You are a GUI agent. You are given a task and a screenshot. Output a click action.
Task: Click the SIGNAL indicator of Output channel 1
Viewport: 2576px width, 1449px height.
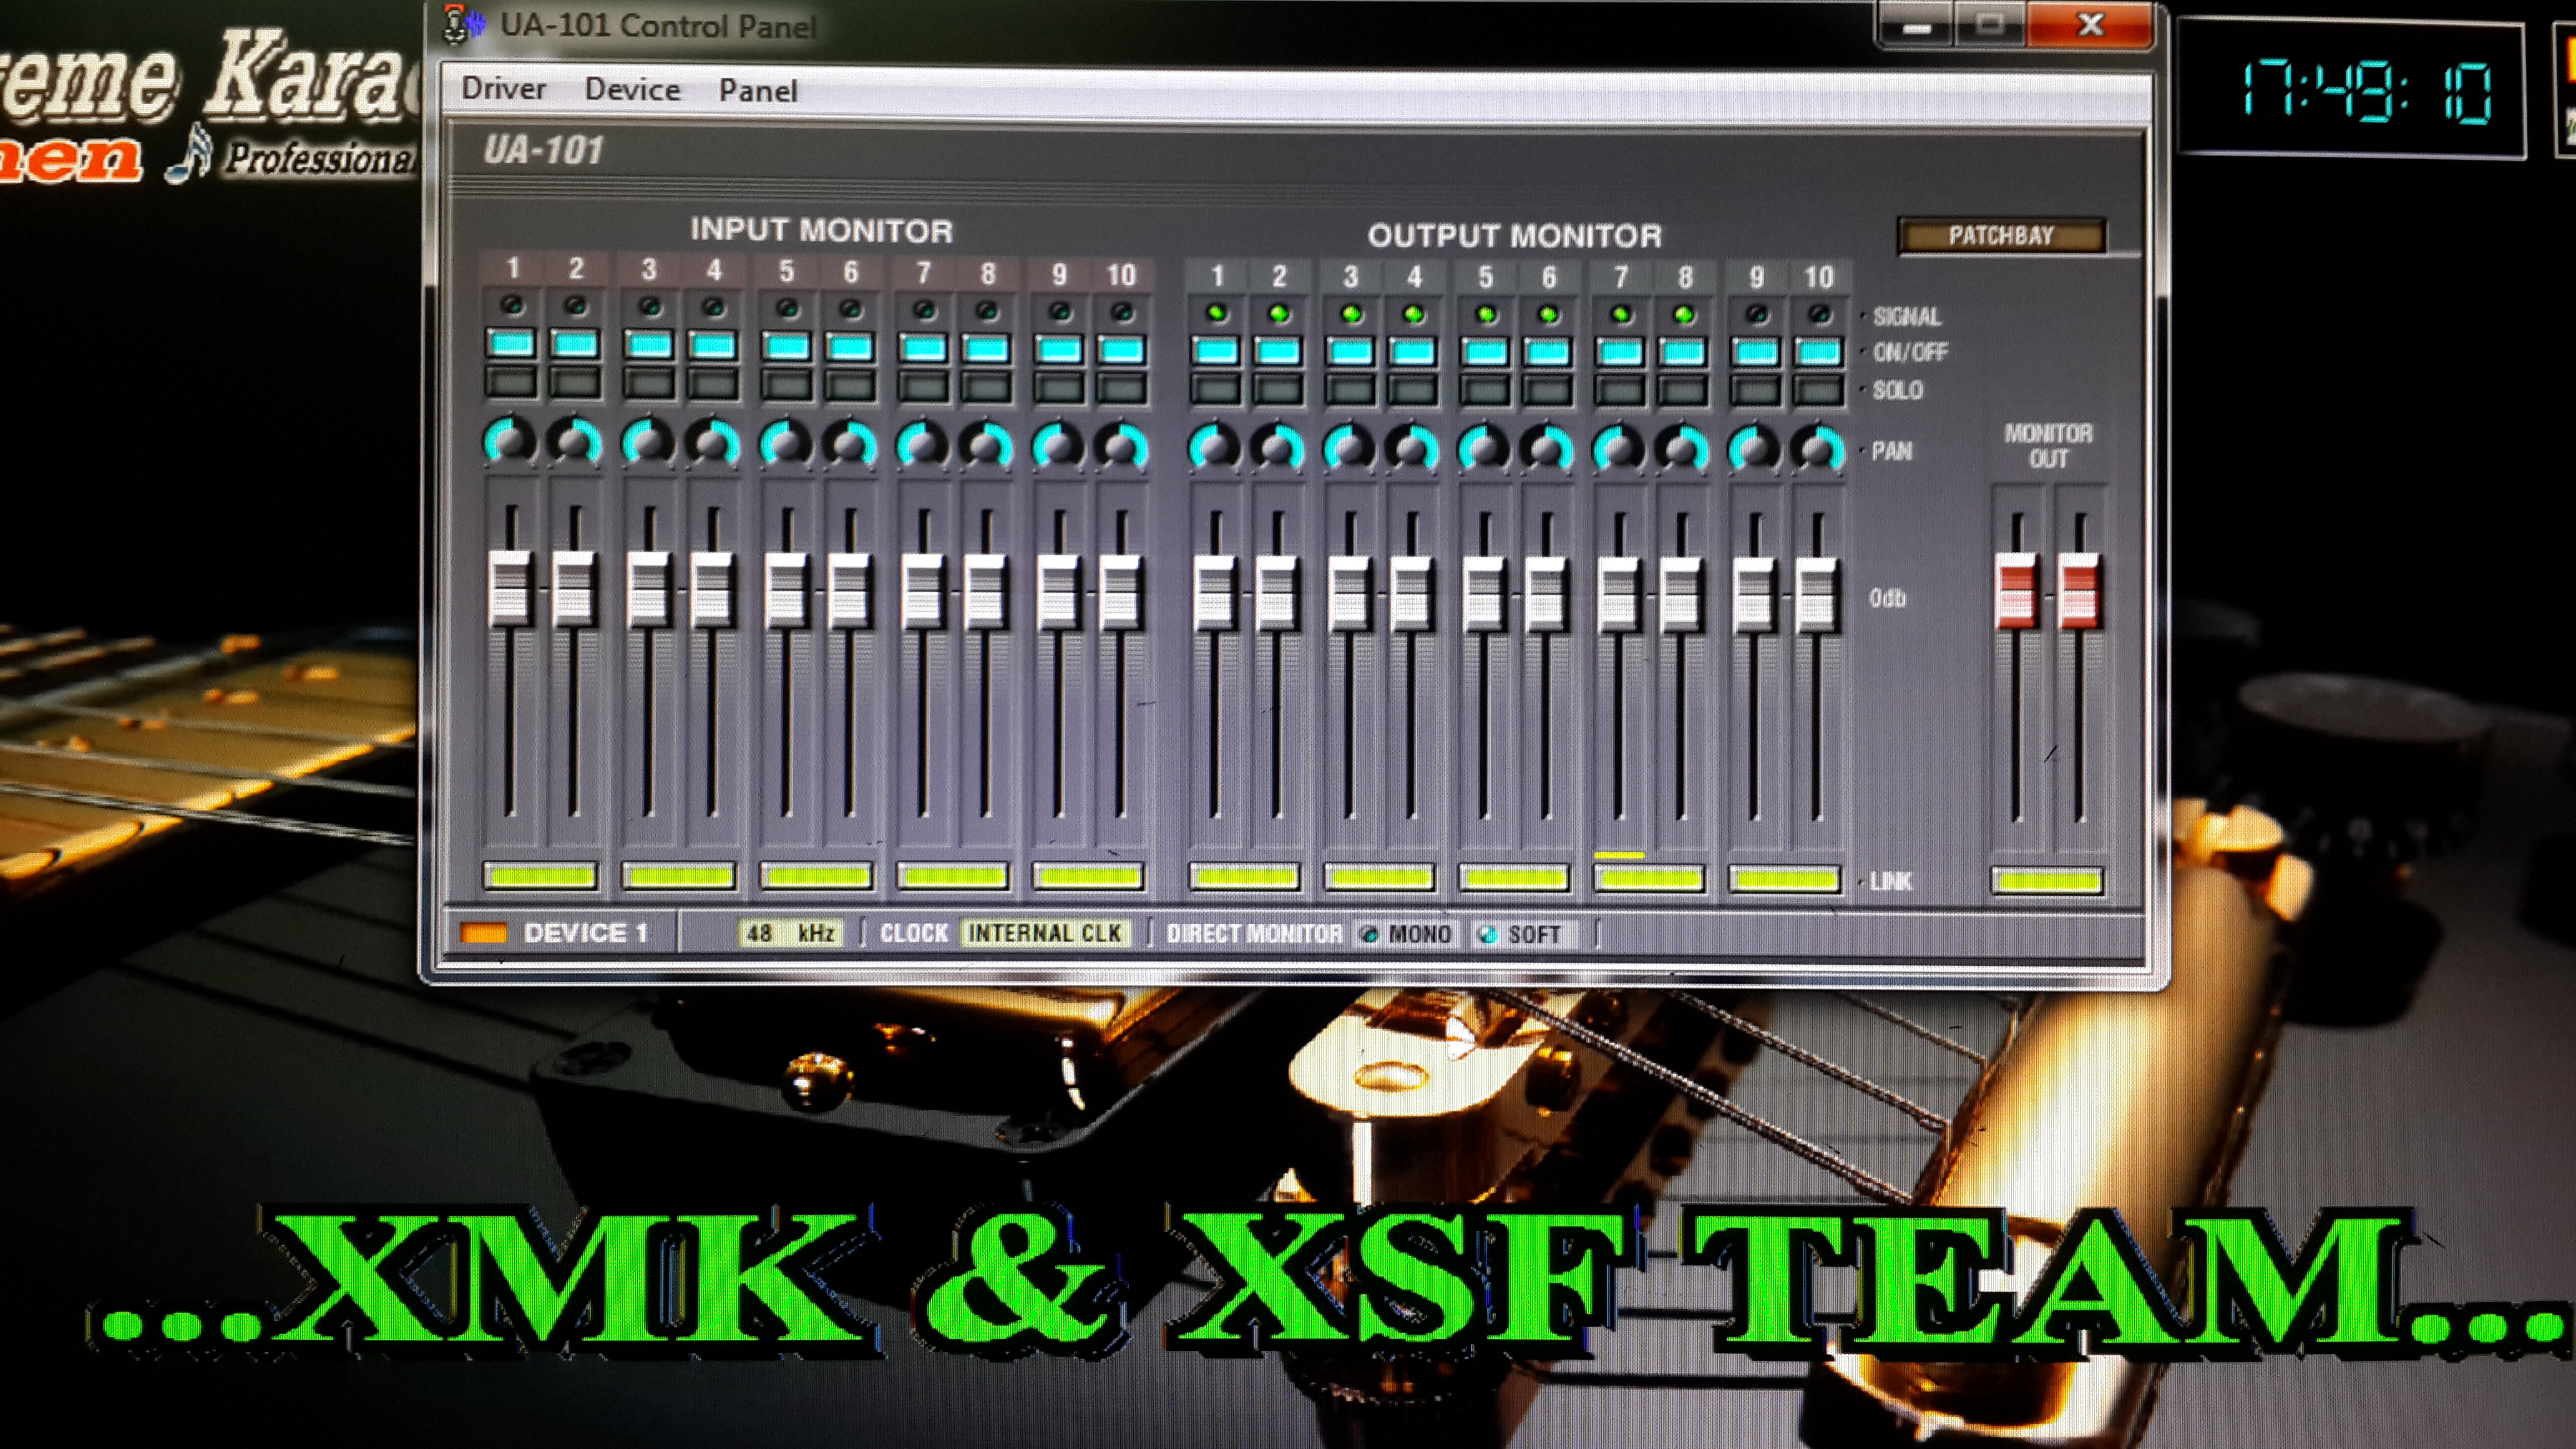coord(1217,313)
